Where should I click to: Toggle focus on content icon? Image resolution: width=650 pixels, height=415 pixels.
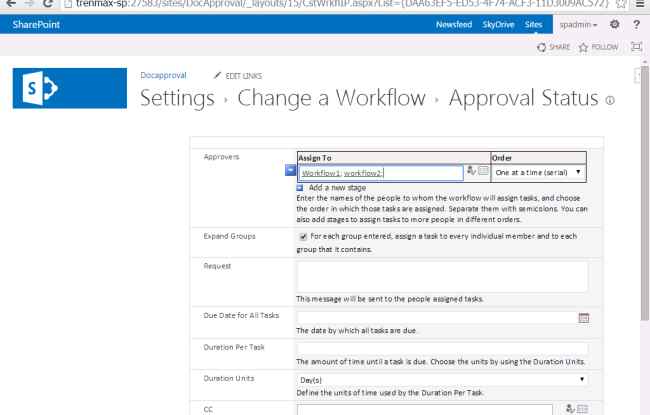[636, 47]
